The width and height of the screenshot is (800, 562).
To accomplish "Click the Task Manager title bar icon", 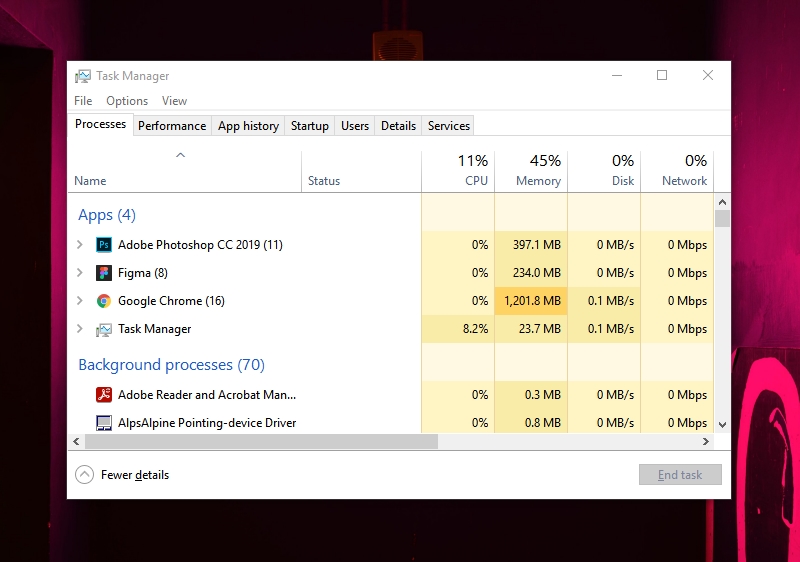I will (83, 76).
